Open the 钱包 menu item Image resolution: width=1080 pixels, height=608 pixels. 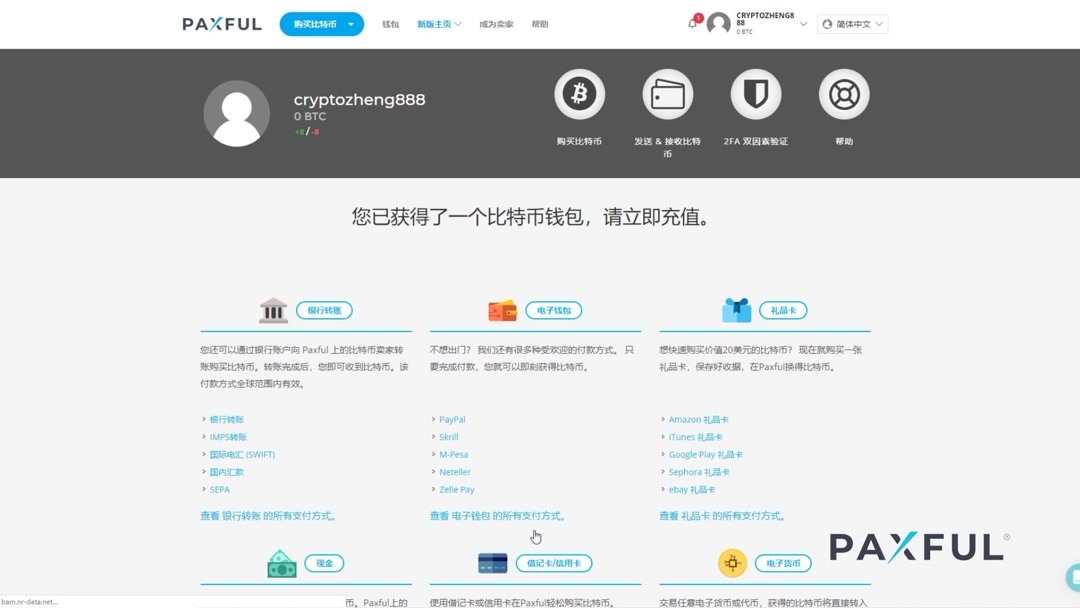point(391,23)
